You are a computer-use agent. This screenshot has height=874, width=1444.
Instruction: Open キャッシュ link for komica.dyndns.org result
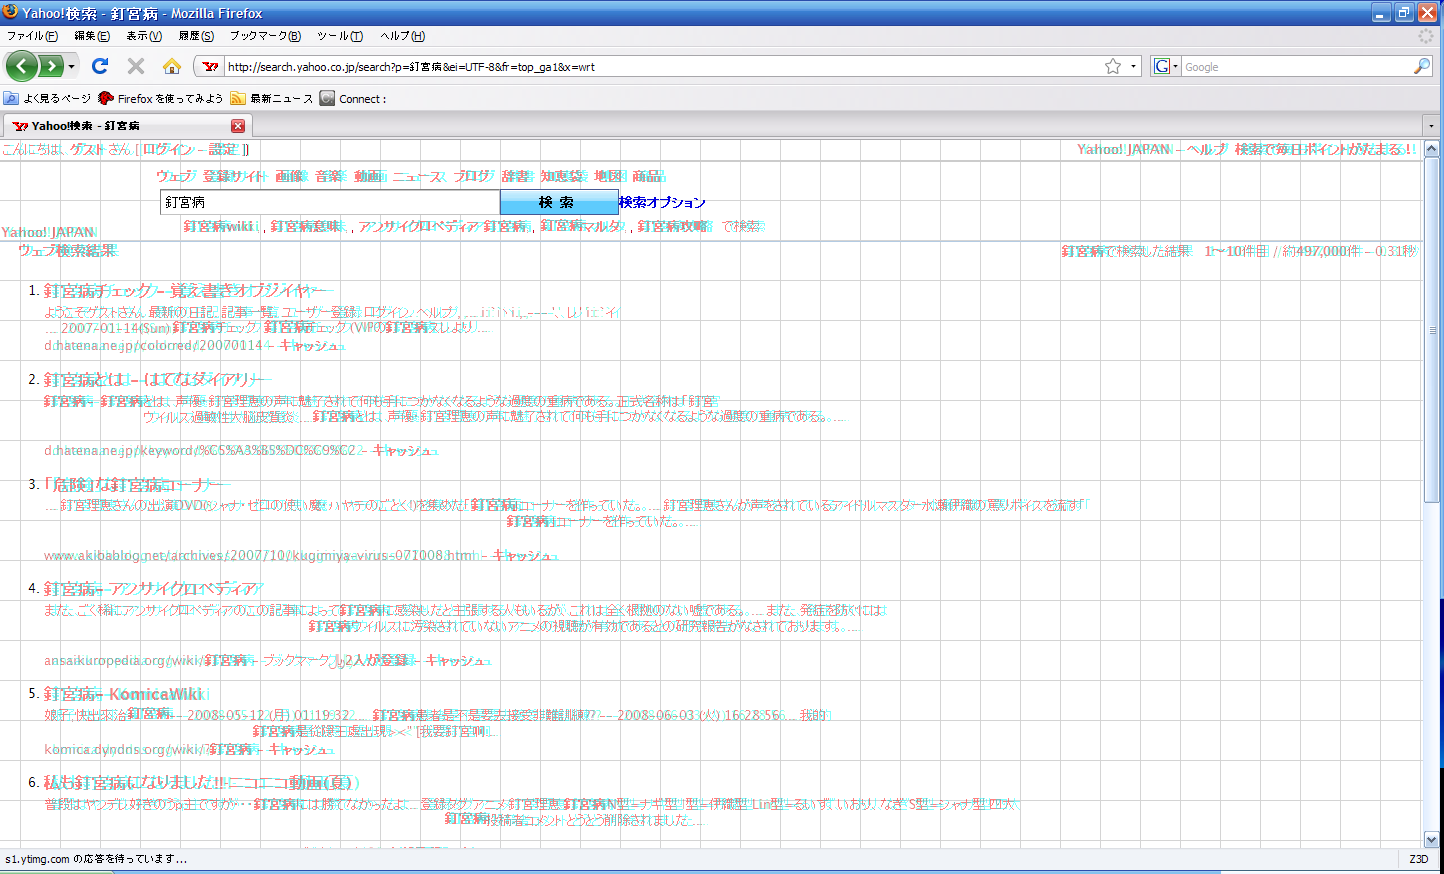pyautogui.click(x=299, y=749)
